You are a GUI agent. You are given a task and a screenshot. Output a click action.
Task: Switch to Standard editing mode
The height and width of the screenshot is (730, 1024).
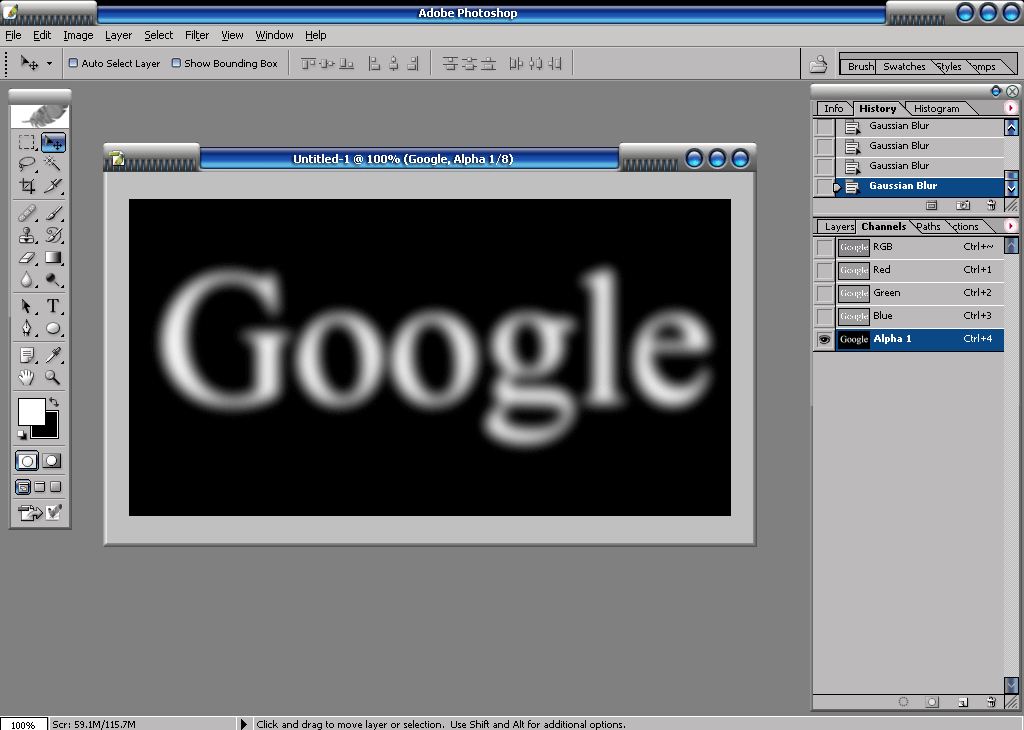pyautogui.click(x=27, y=461)
